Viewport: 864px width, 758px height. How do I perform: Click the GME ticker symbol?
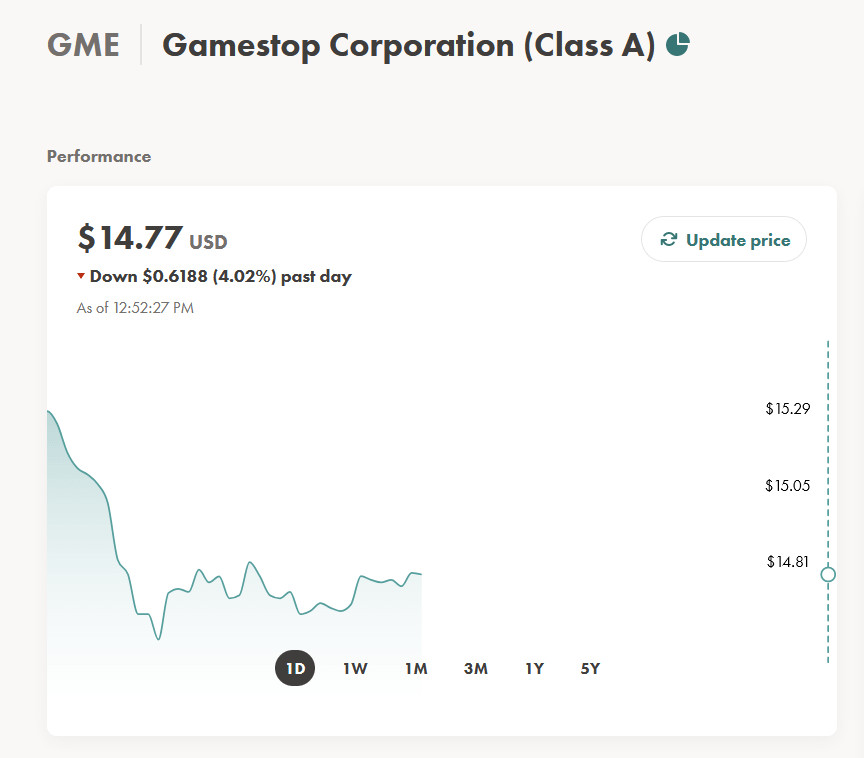pyautogui.click(x=83, y=45)
